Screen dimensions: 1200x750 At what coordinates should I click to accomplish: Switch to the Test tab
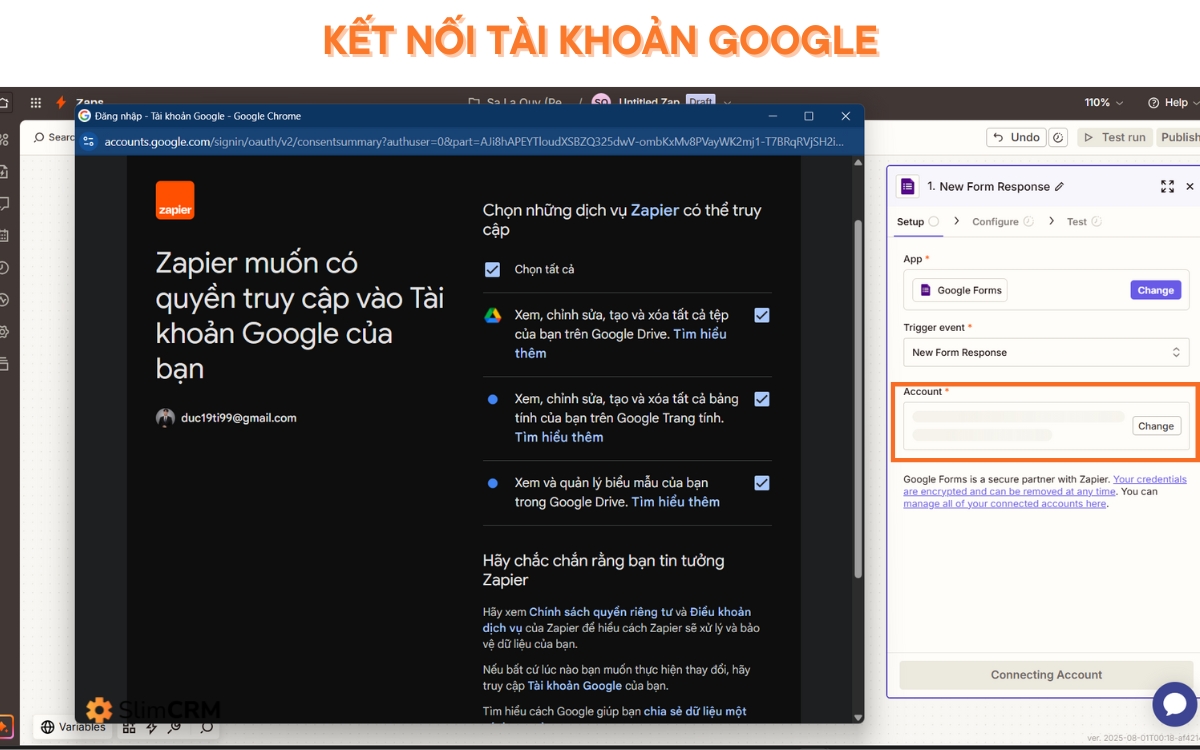[x=1084, y=222]
